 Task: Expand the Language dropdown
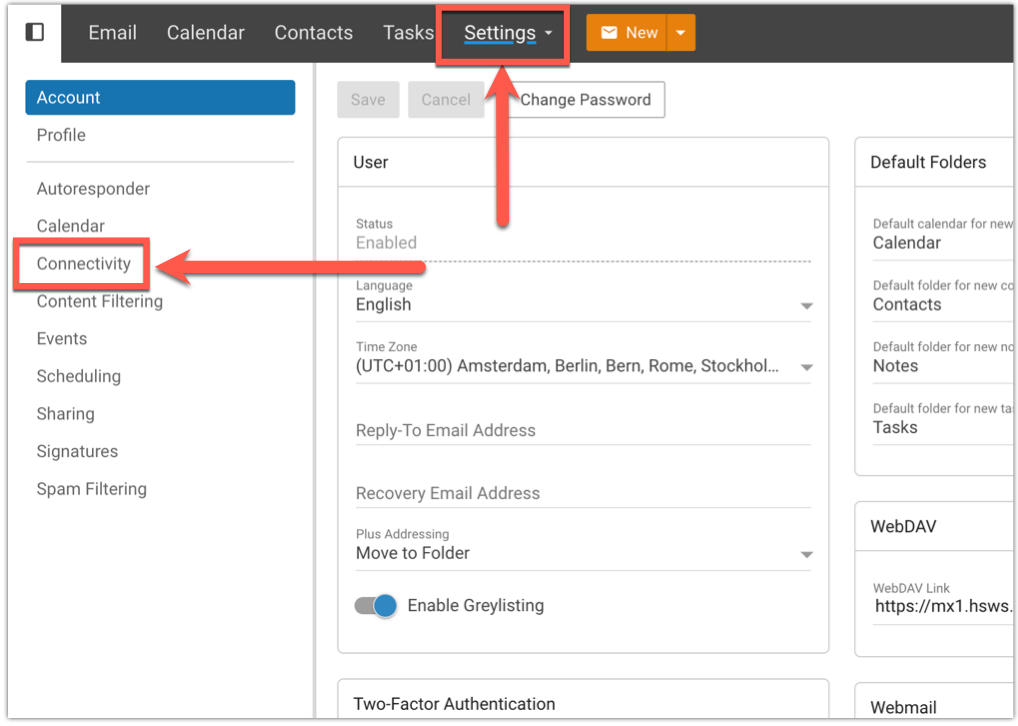tap(806, 305)
